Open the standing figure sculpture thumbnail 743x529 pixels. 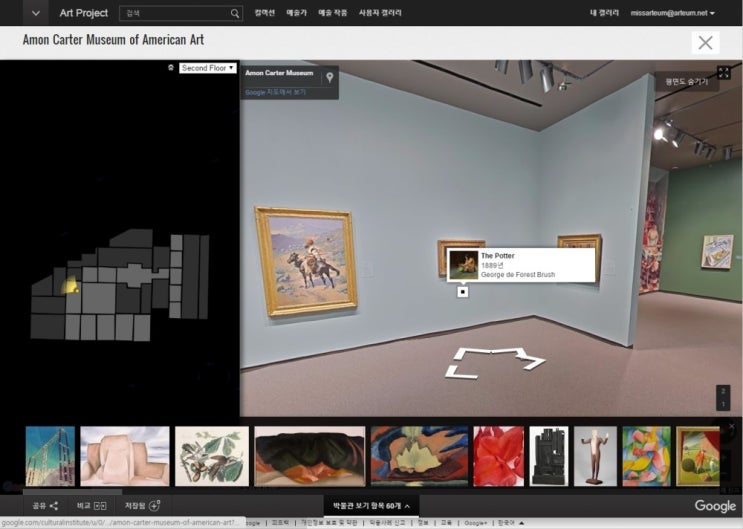pyautogui.click(x=595, y=456)
